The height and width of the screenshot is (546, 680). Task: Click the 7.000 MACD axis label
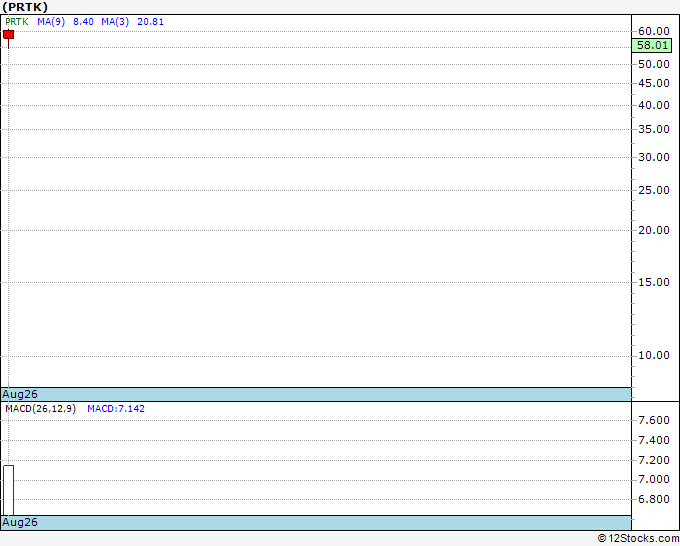pos(654,480)
